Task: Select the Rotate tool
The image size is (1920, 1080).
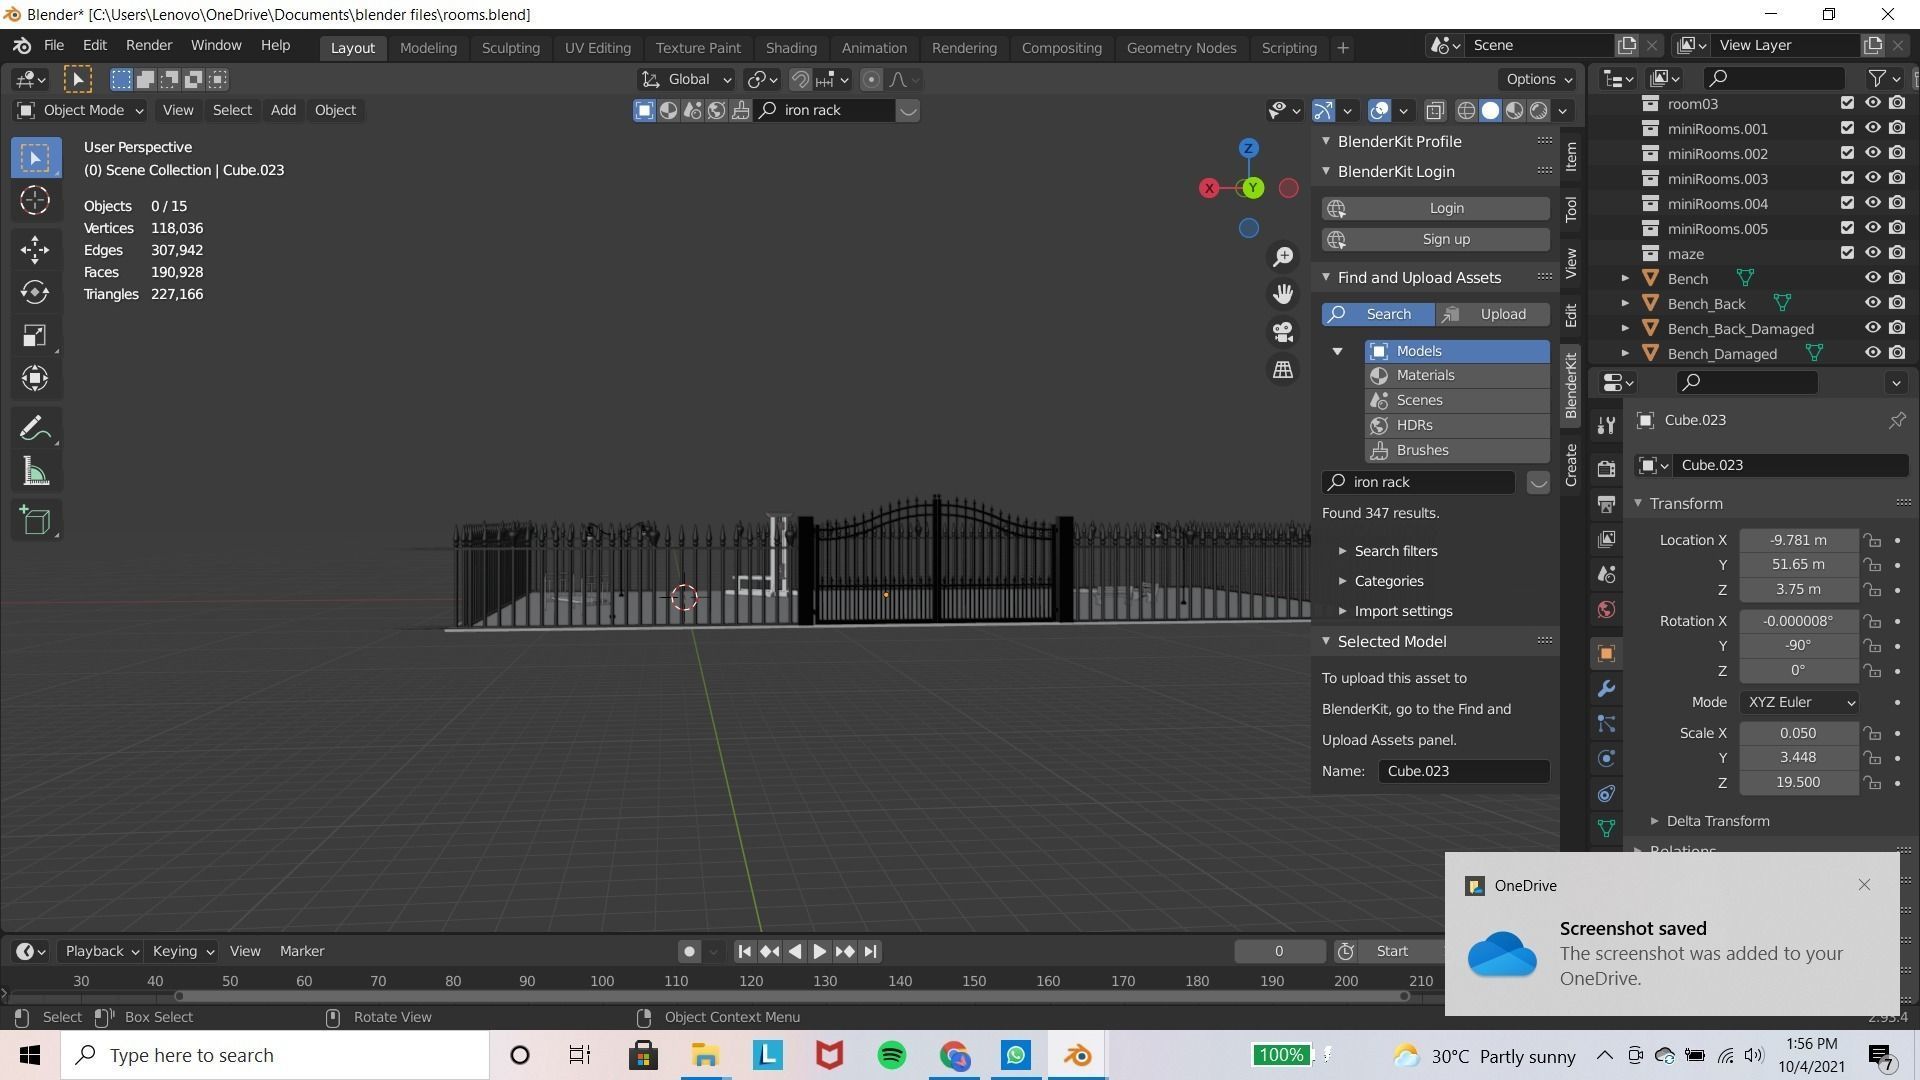Action: (x=35, y=292)
